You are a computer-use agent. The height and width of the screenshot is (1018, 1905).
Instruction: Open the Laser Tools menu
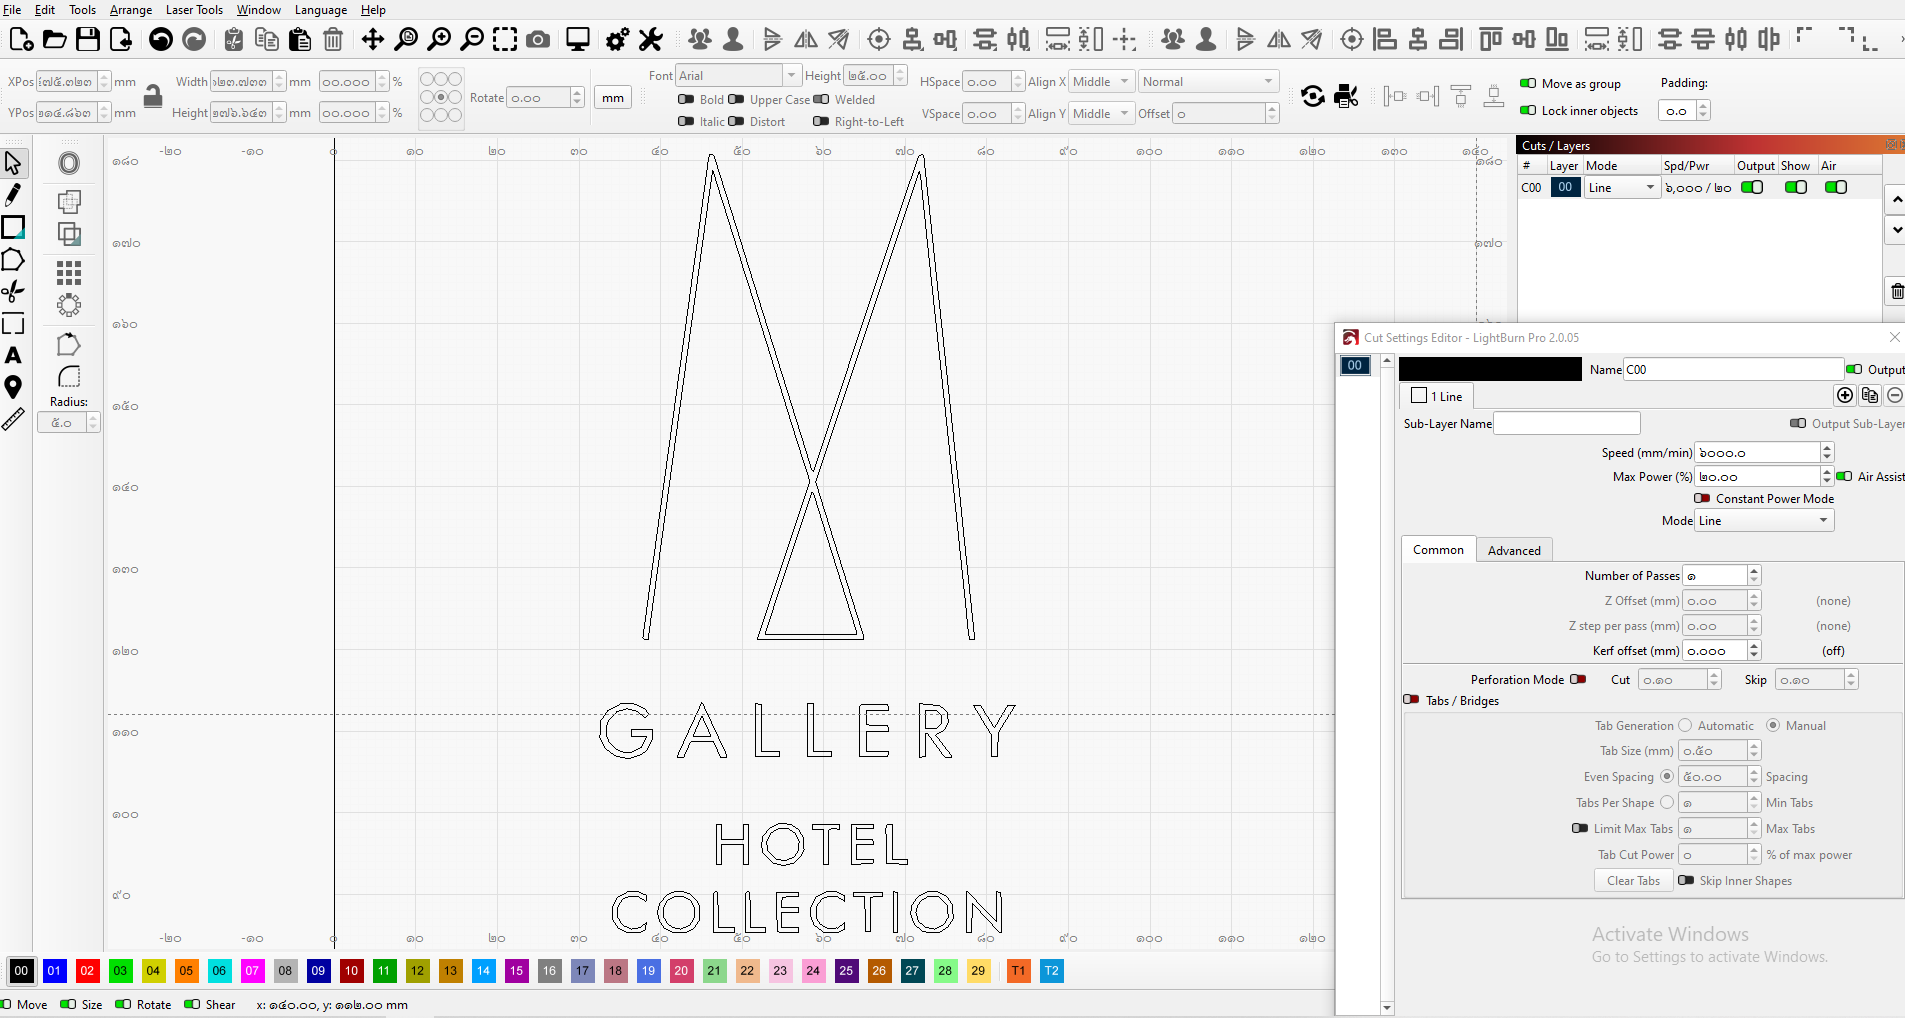point(194,10)
